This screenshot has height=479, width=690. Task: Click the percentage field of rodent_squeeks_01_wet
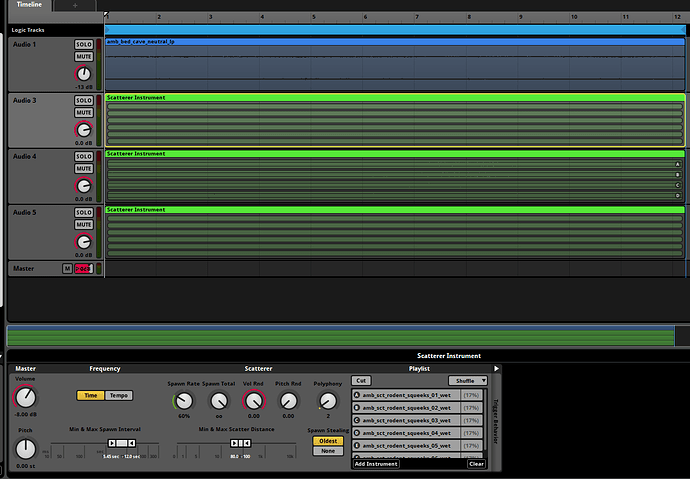(471, 395)
